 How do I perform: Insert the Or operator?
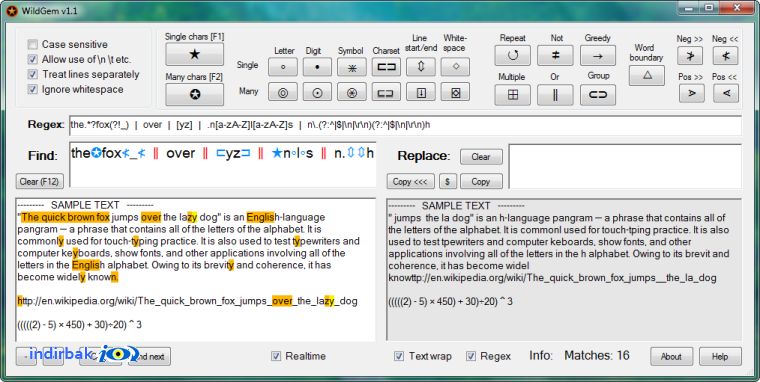555,95
